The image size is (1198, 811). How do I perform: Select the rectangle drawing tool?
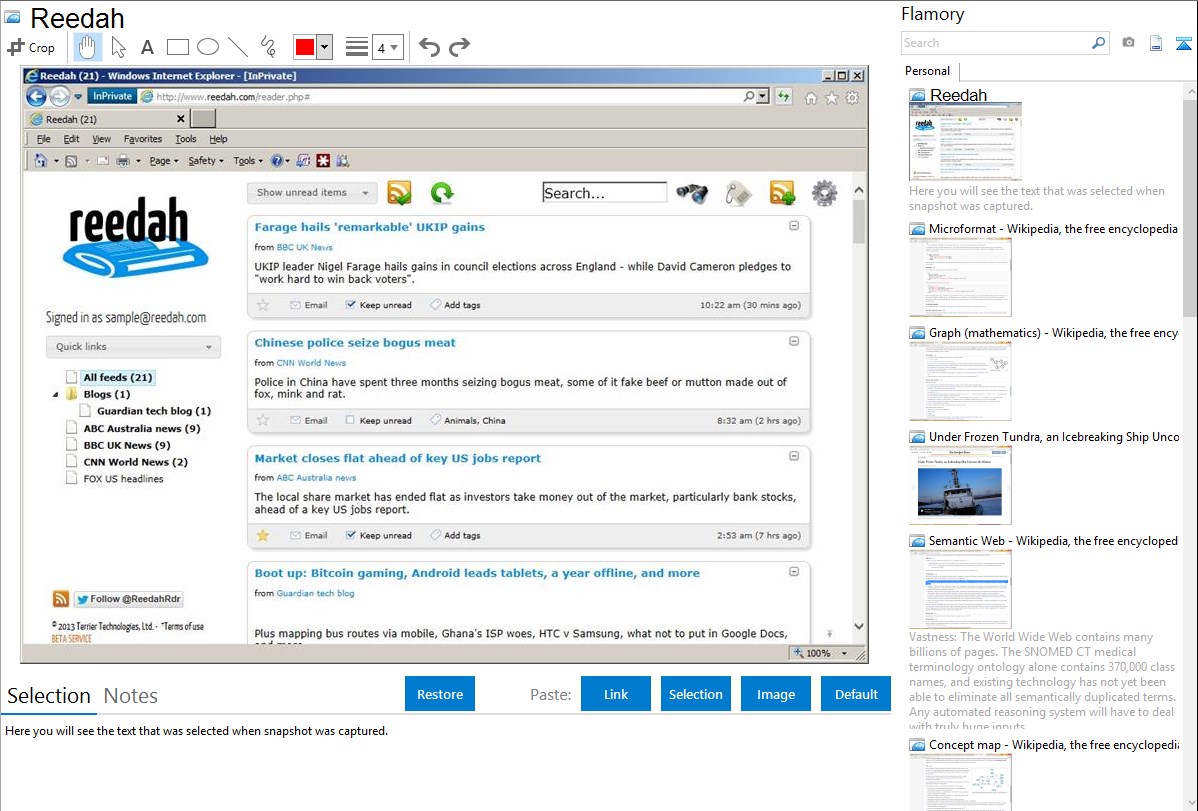pyautogui.click(x=177, y=47)
